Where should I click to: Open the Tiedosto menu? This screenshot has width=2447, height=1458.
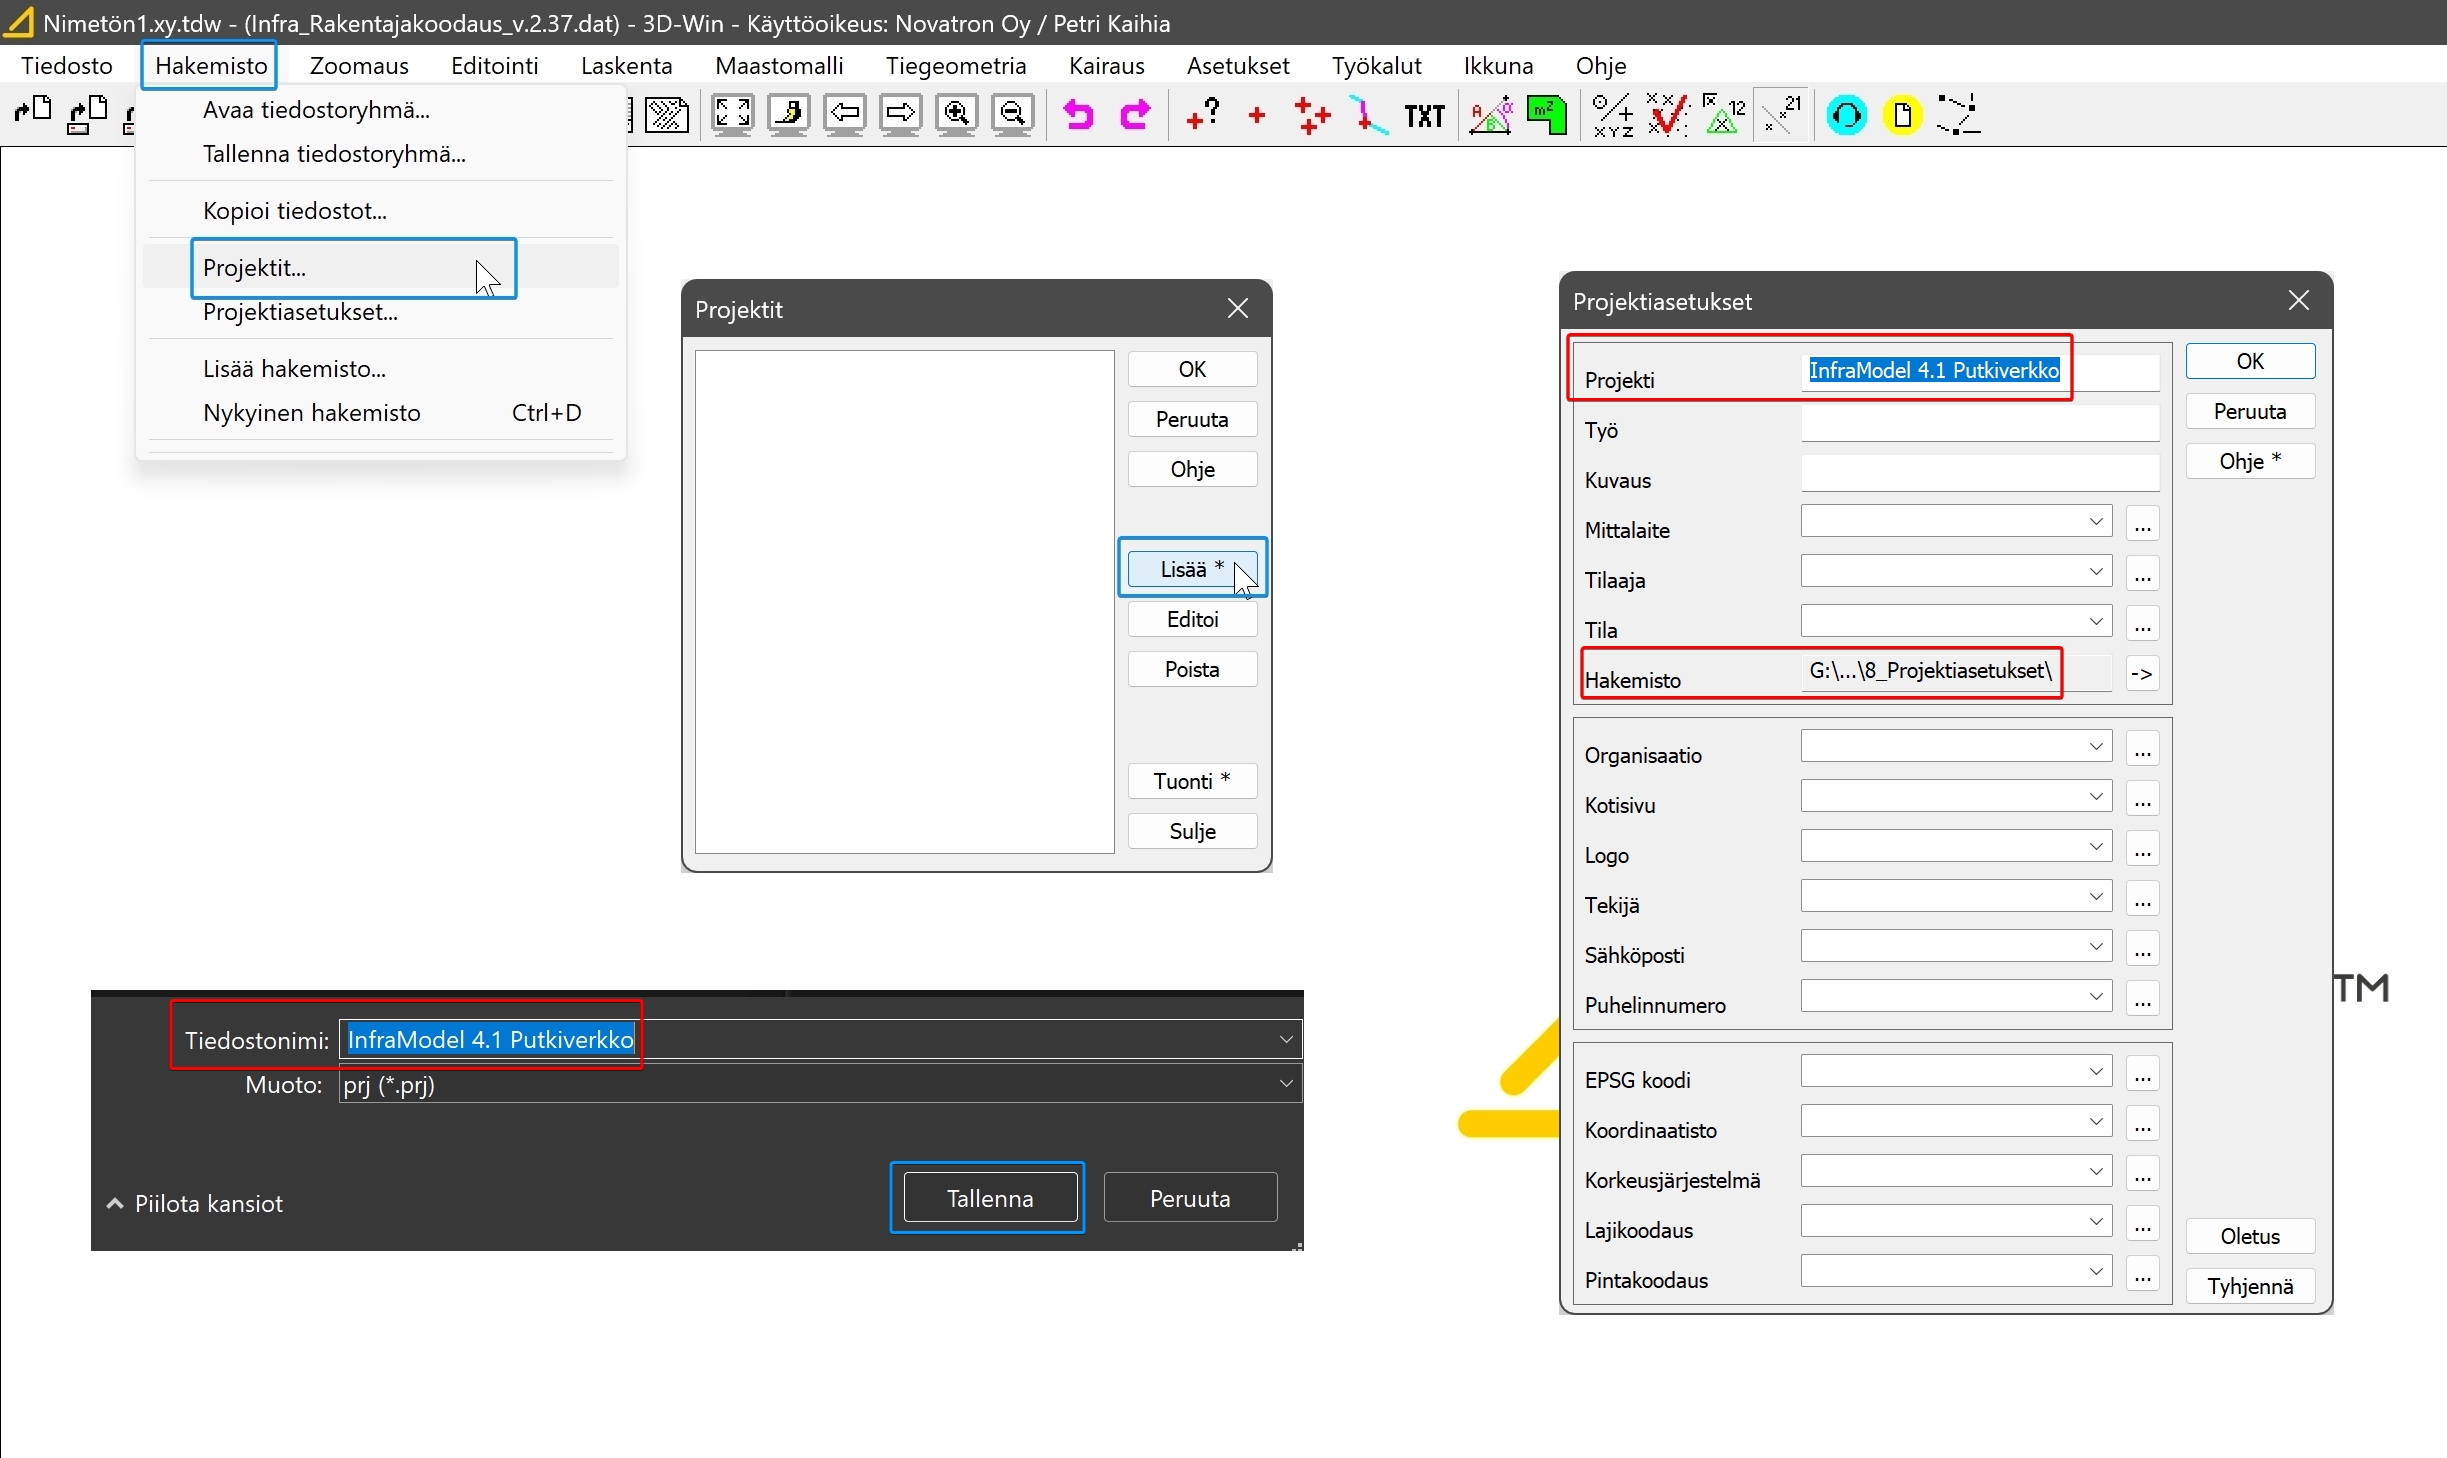click(67, 65)
